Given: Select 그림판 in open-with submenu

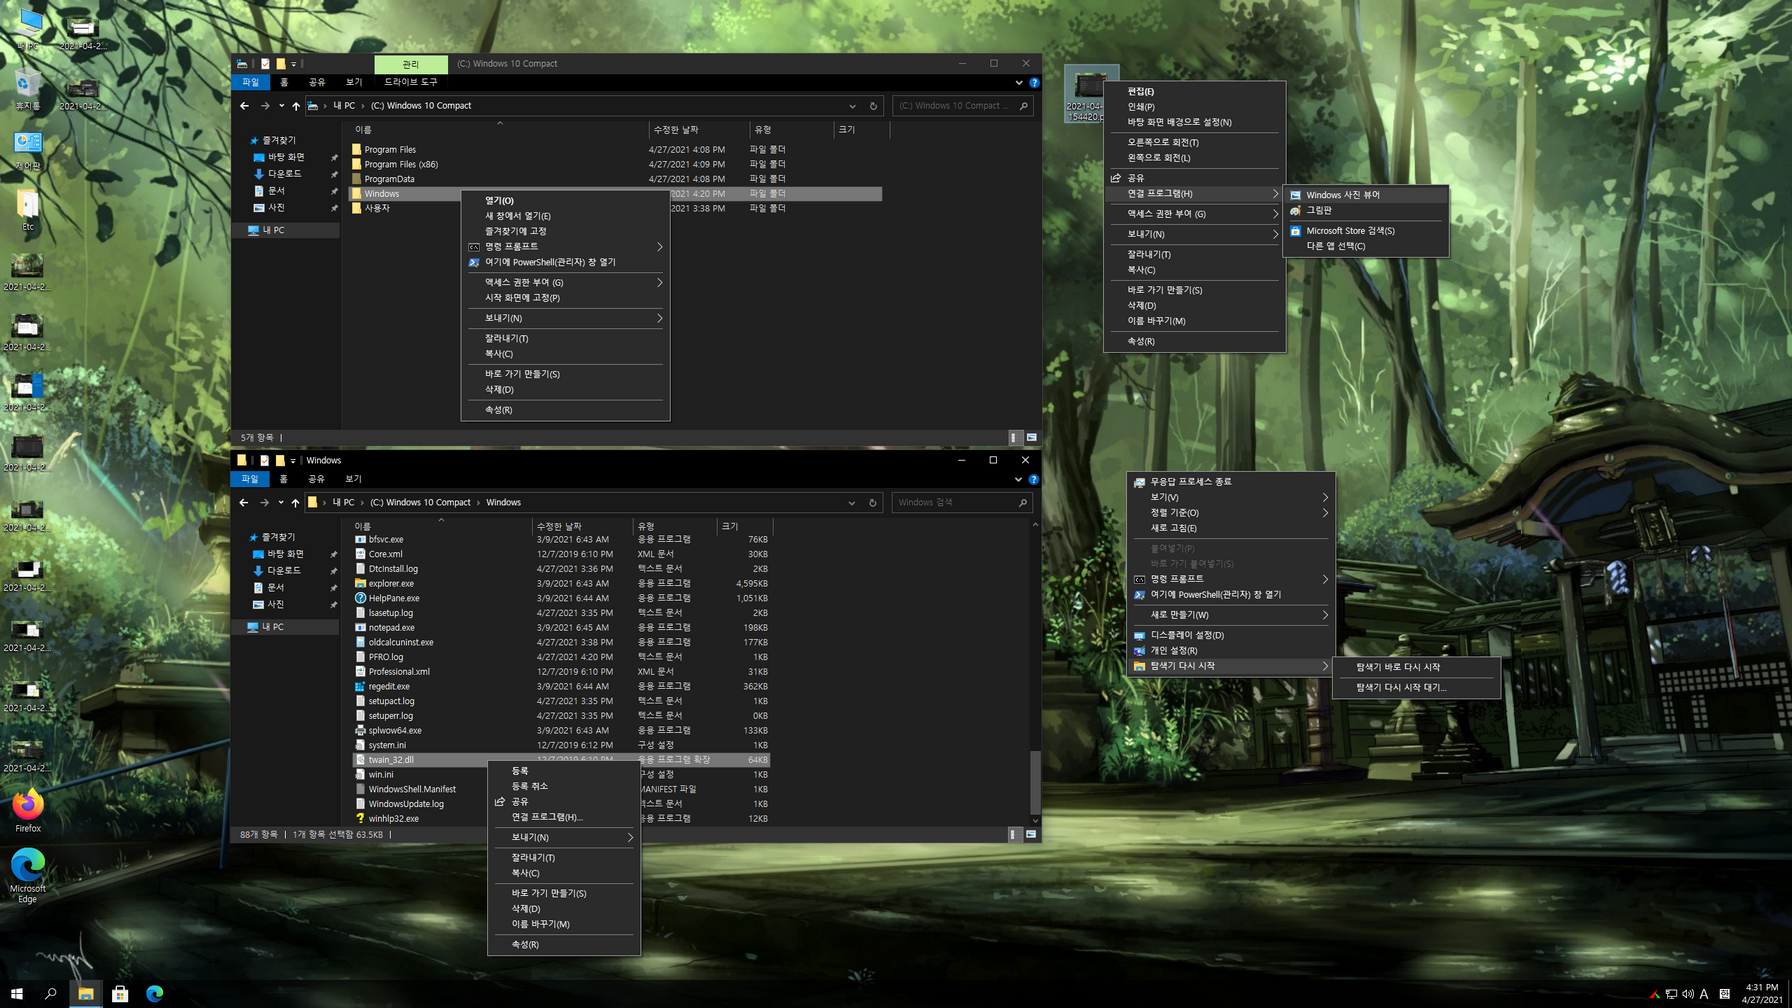Looking at the screenshot, I should (x=1365, y=211).
